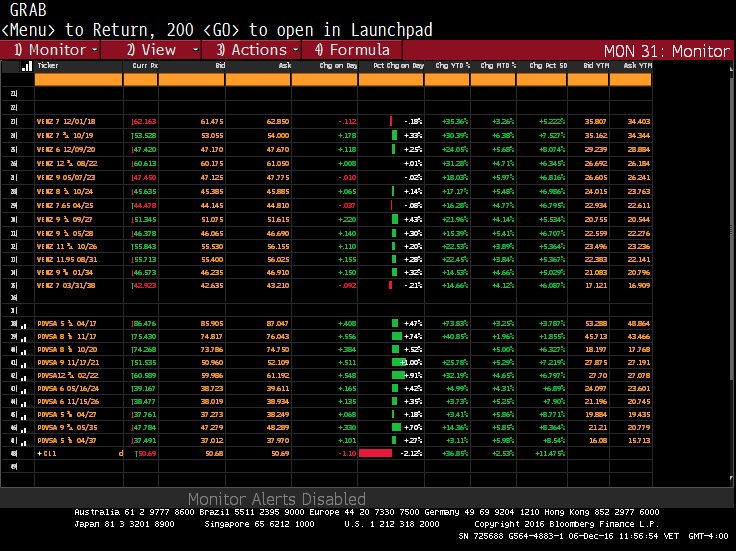
Task: Click orange input field under Ask header
Action: [x=258, y=80]
